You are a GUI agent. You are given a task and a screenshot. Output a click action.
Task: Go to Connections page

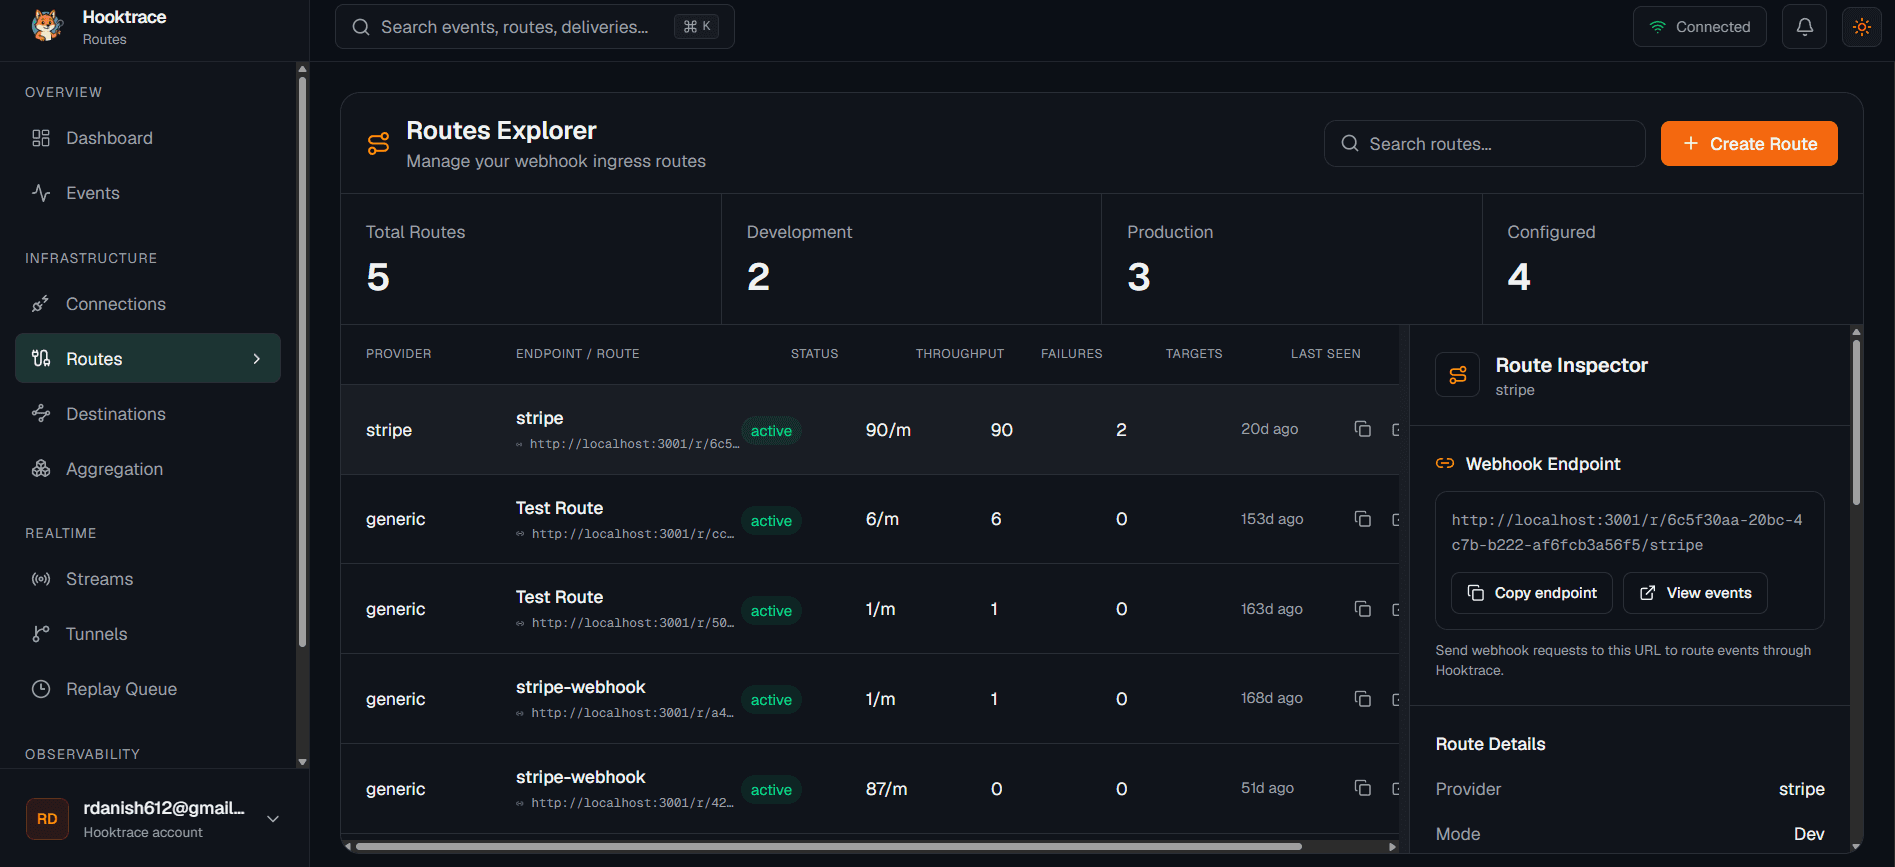(148, 304)
